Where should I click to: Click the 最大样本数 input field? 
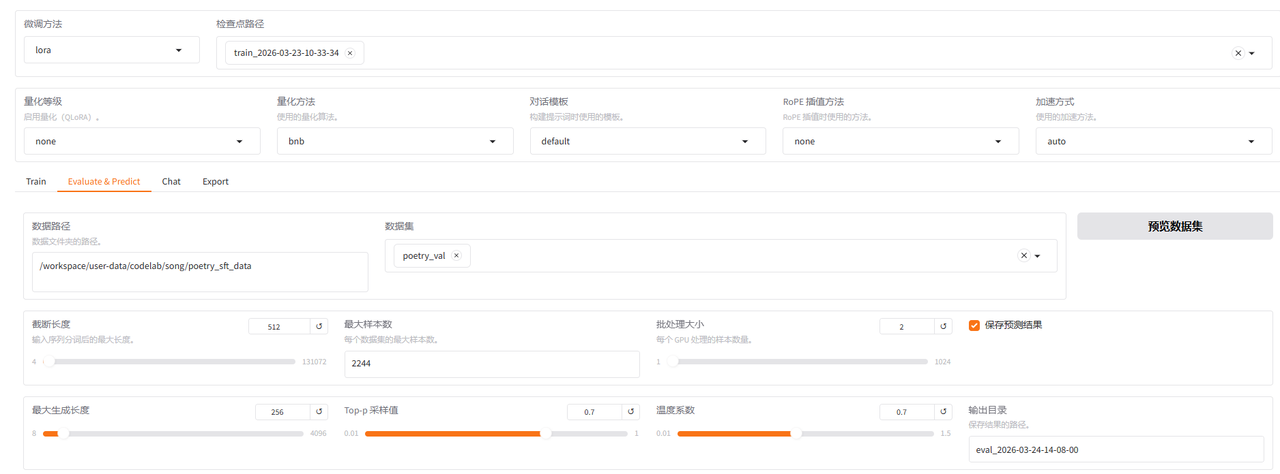click(491, 364)
